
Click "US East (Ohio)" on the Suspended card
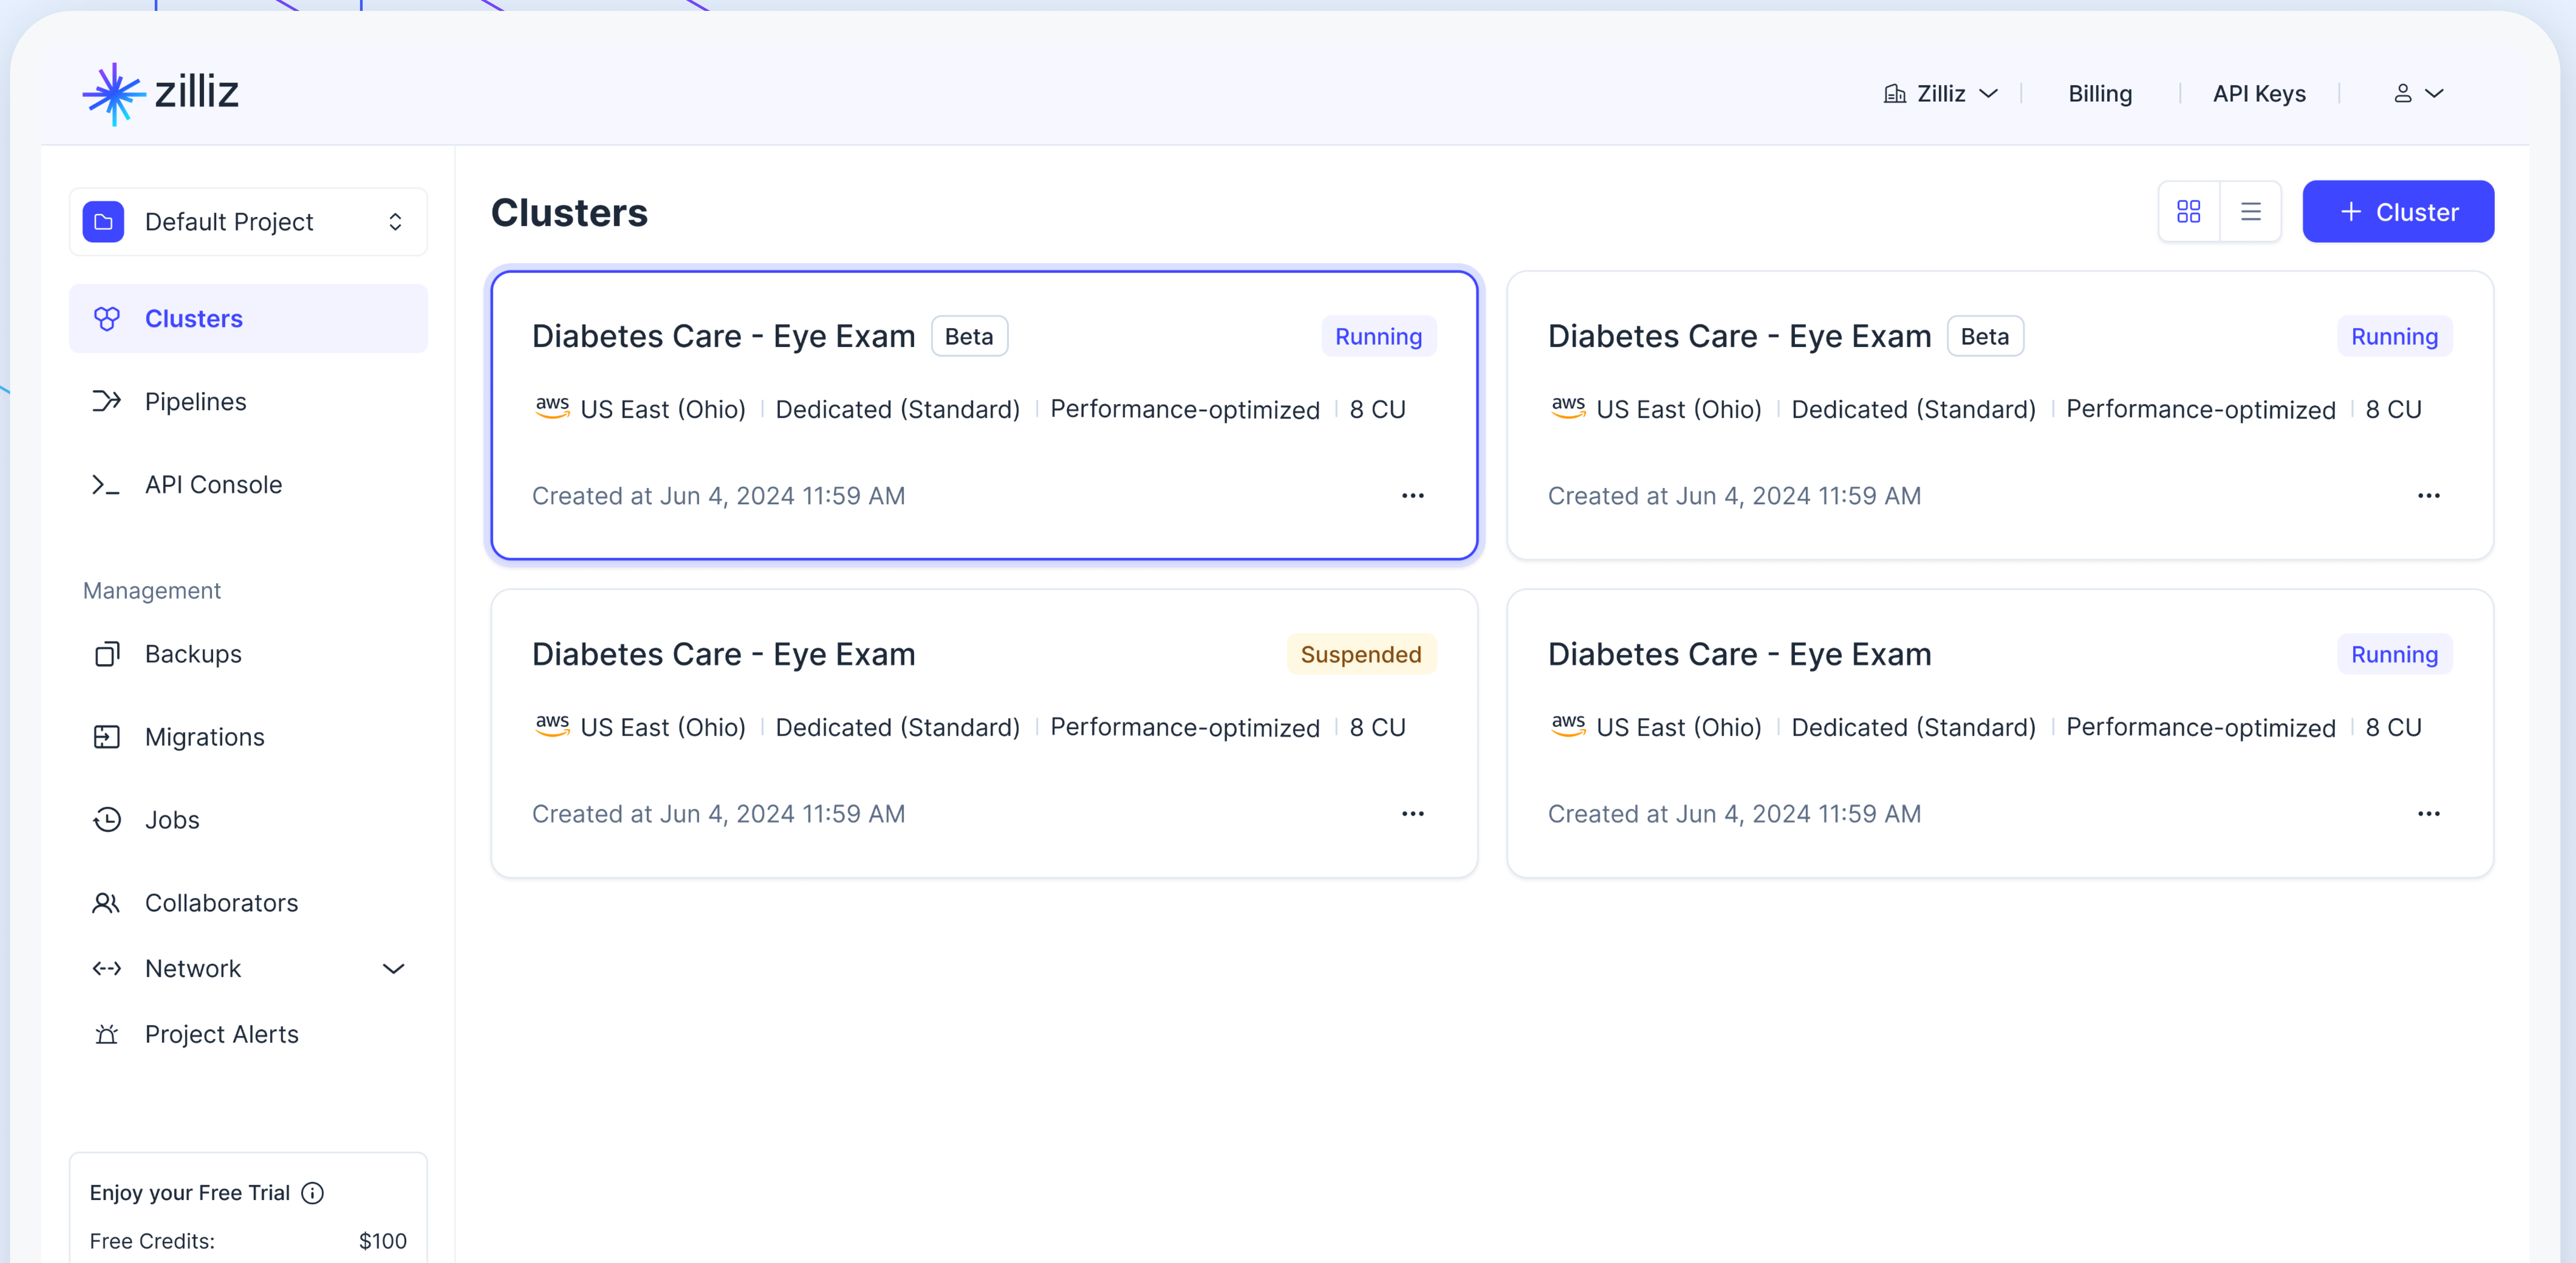pyautogui.click(x=663, y=727)
